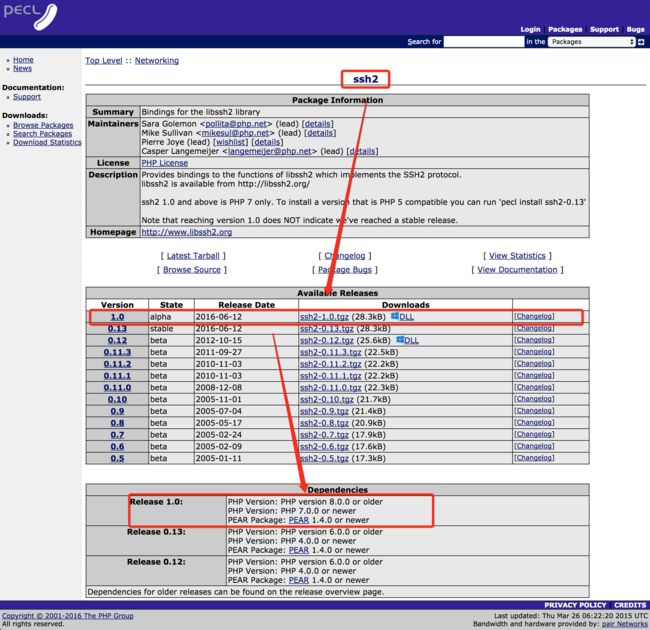Open the PHP License link
Viewport: 650px width, 630px height.
click(165, 163)
